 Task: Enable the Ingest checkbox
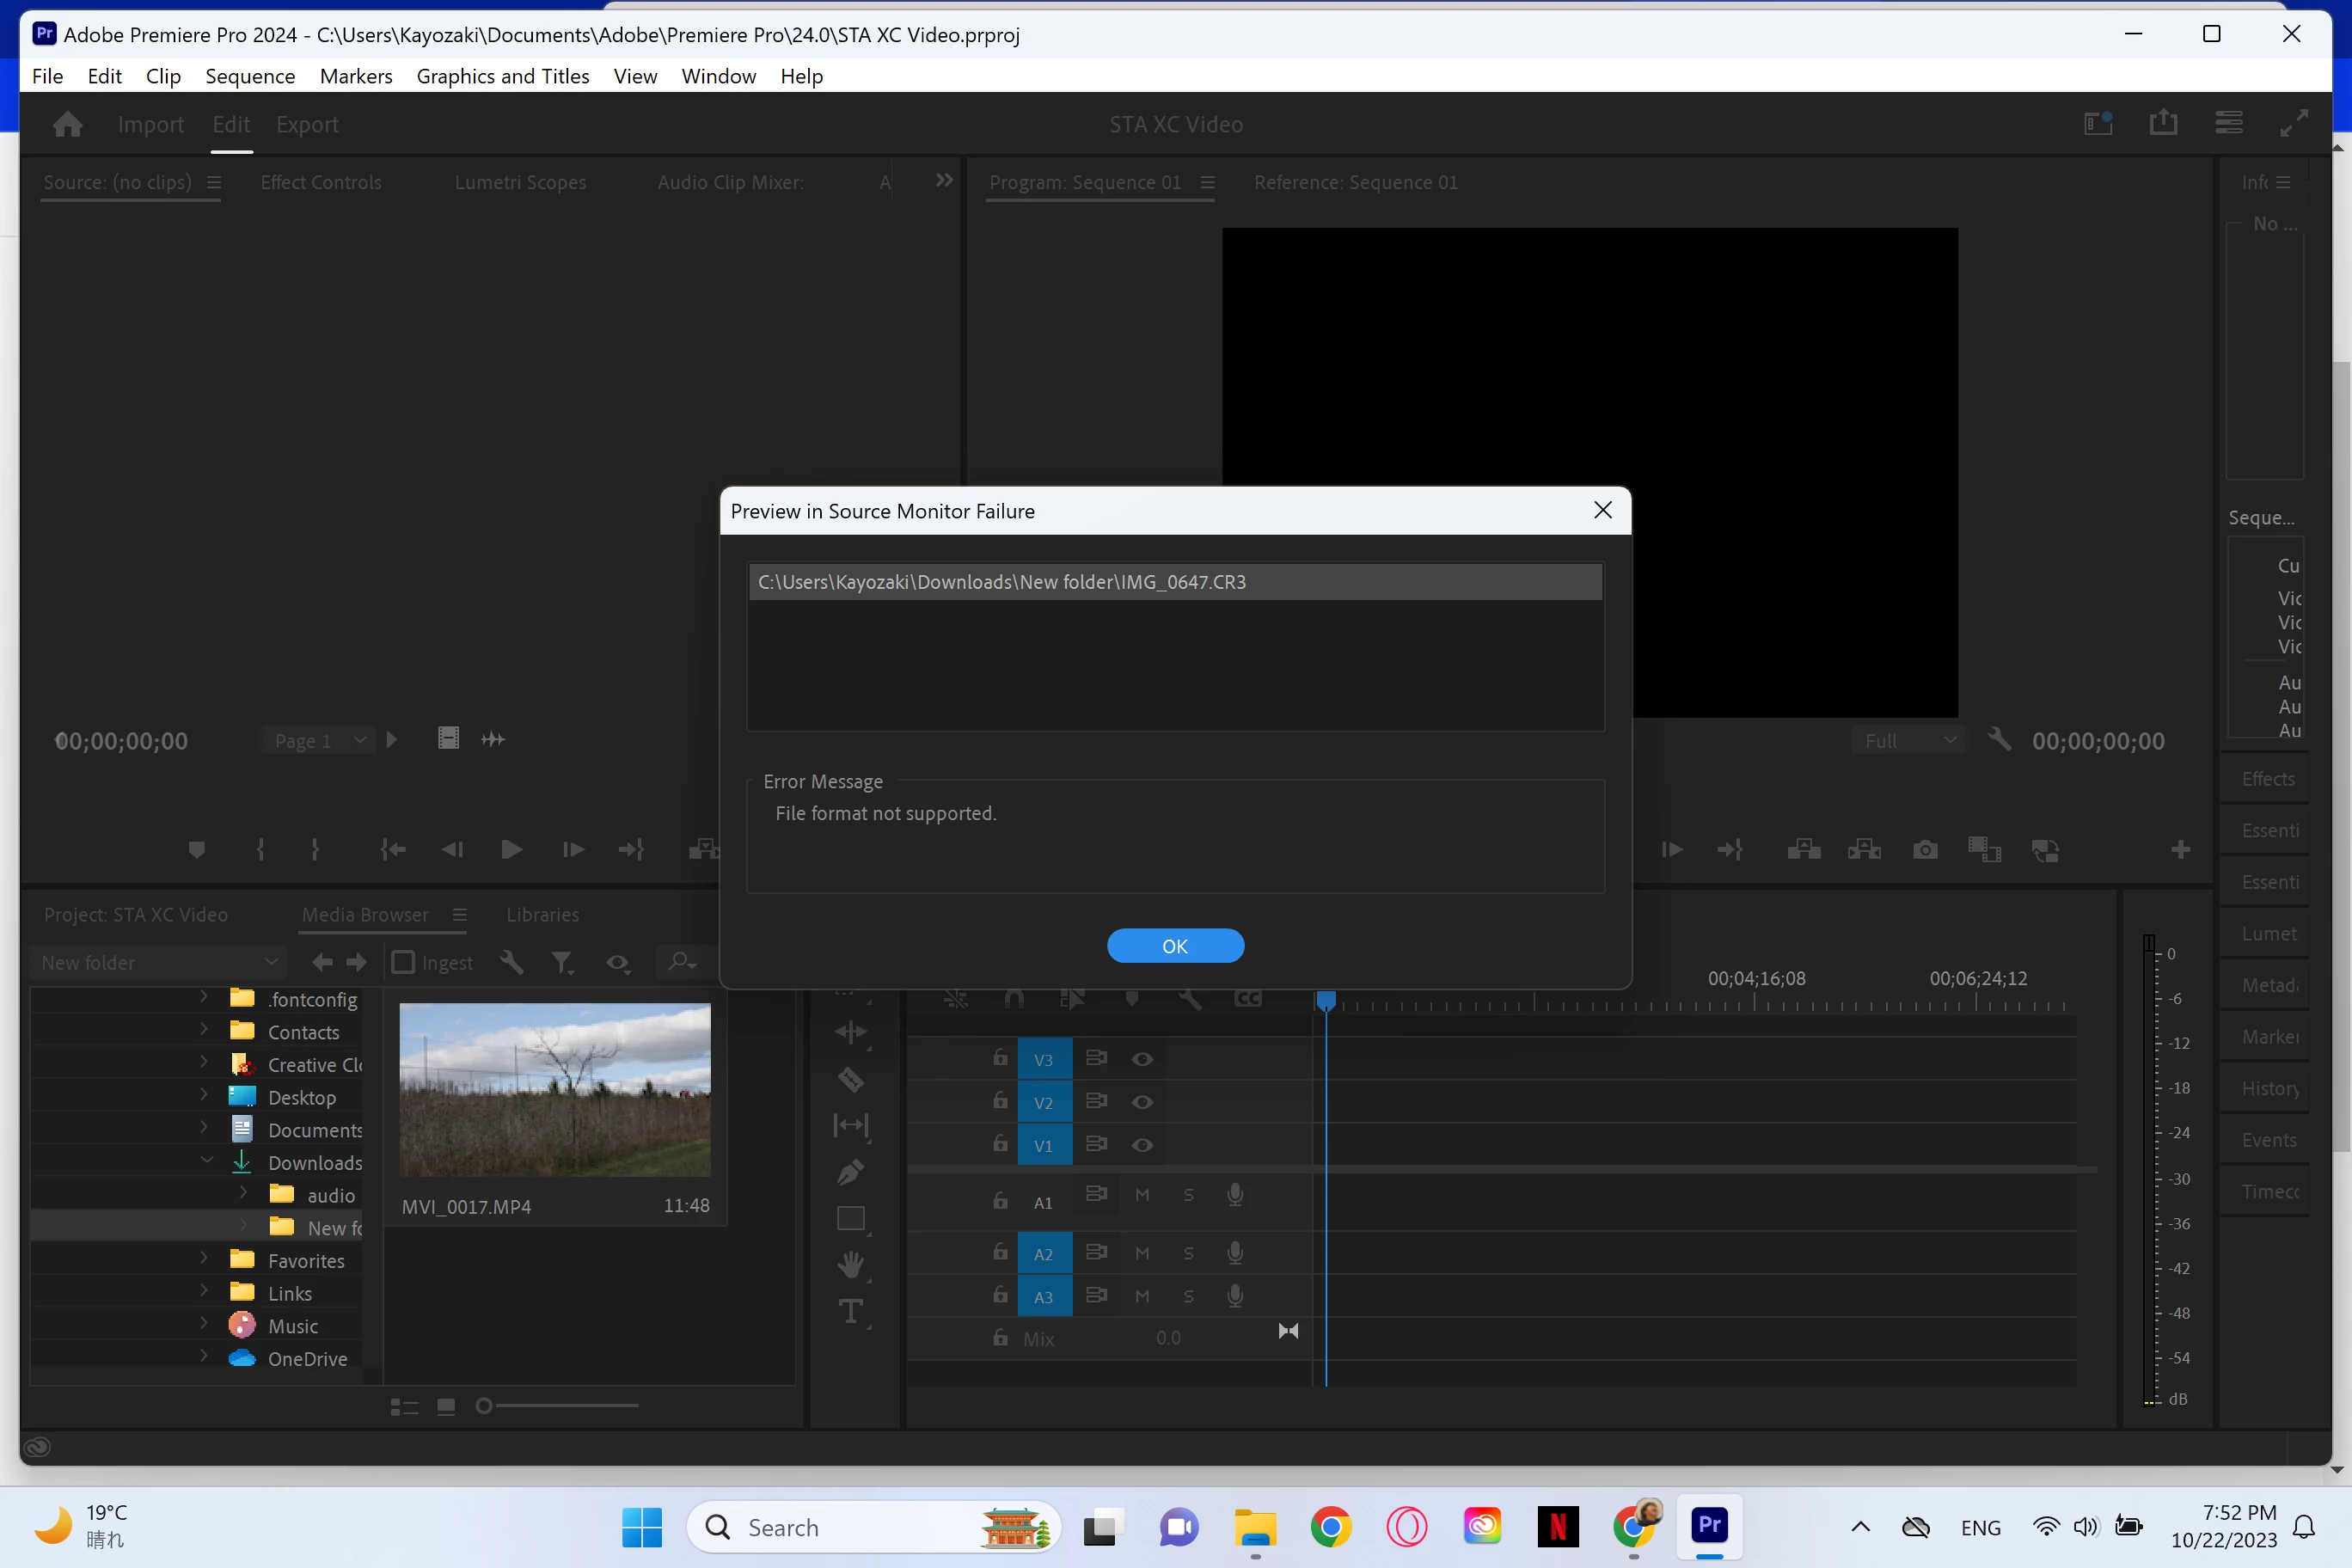[x=403, y=962]
